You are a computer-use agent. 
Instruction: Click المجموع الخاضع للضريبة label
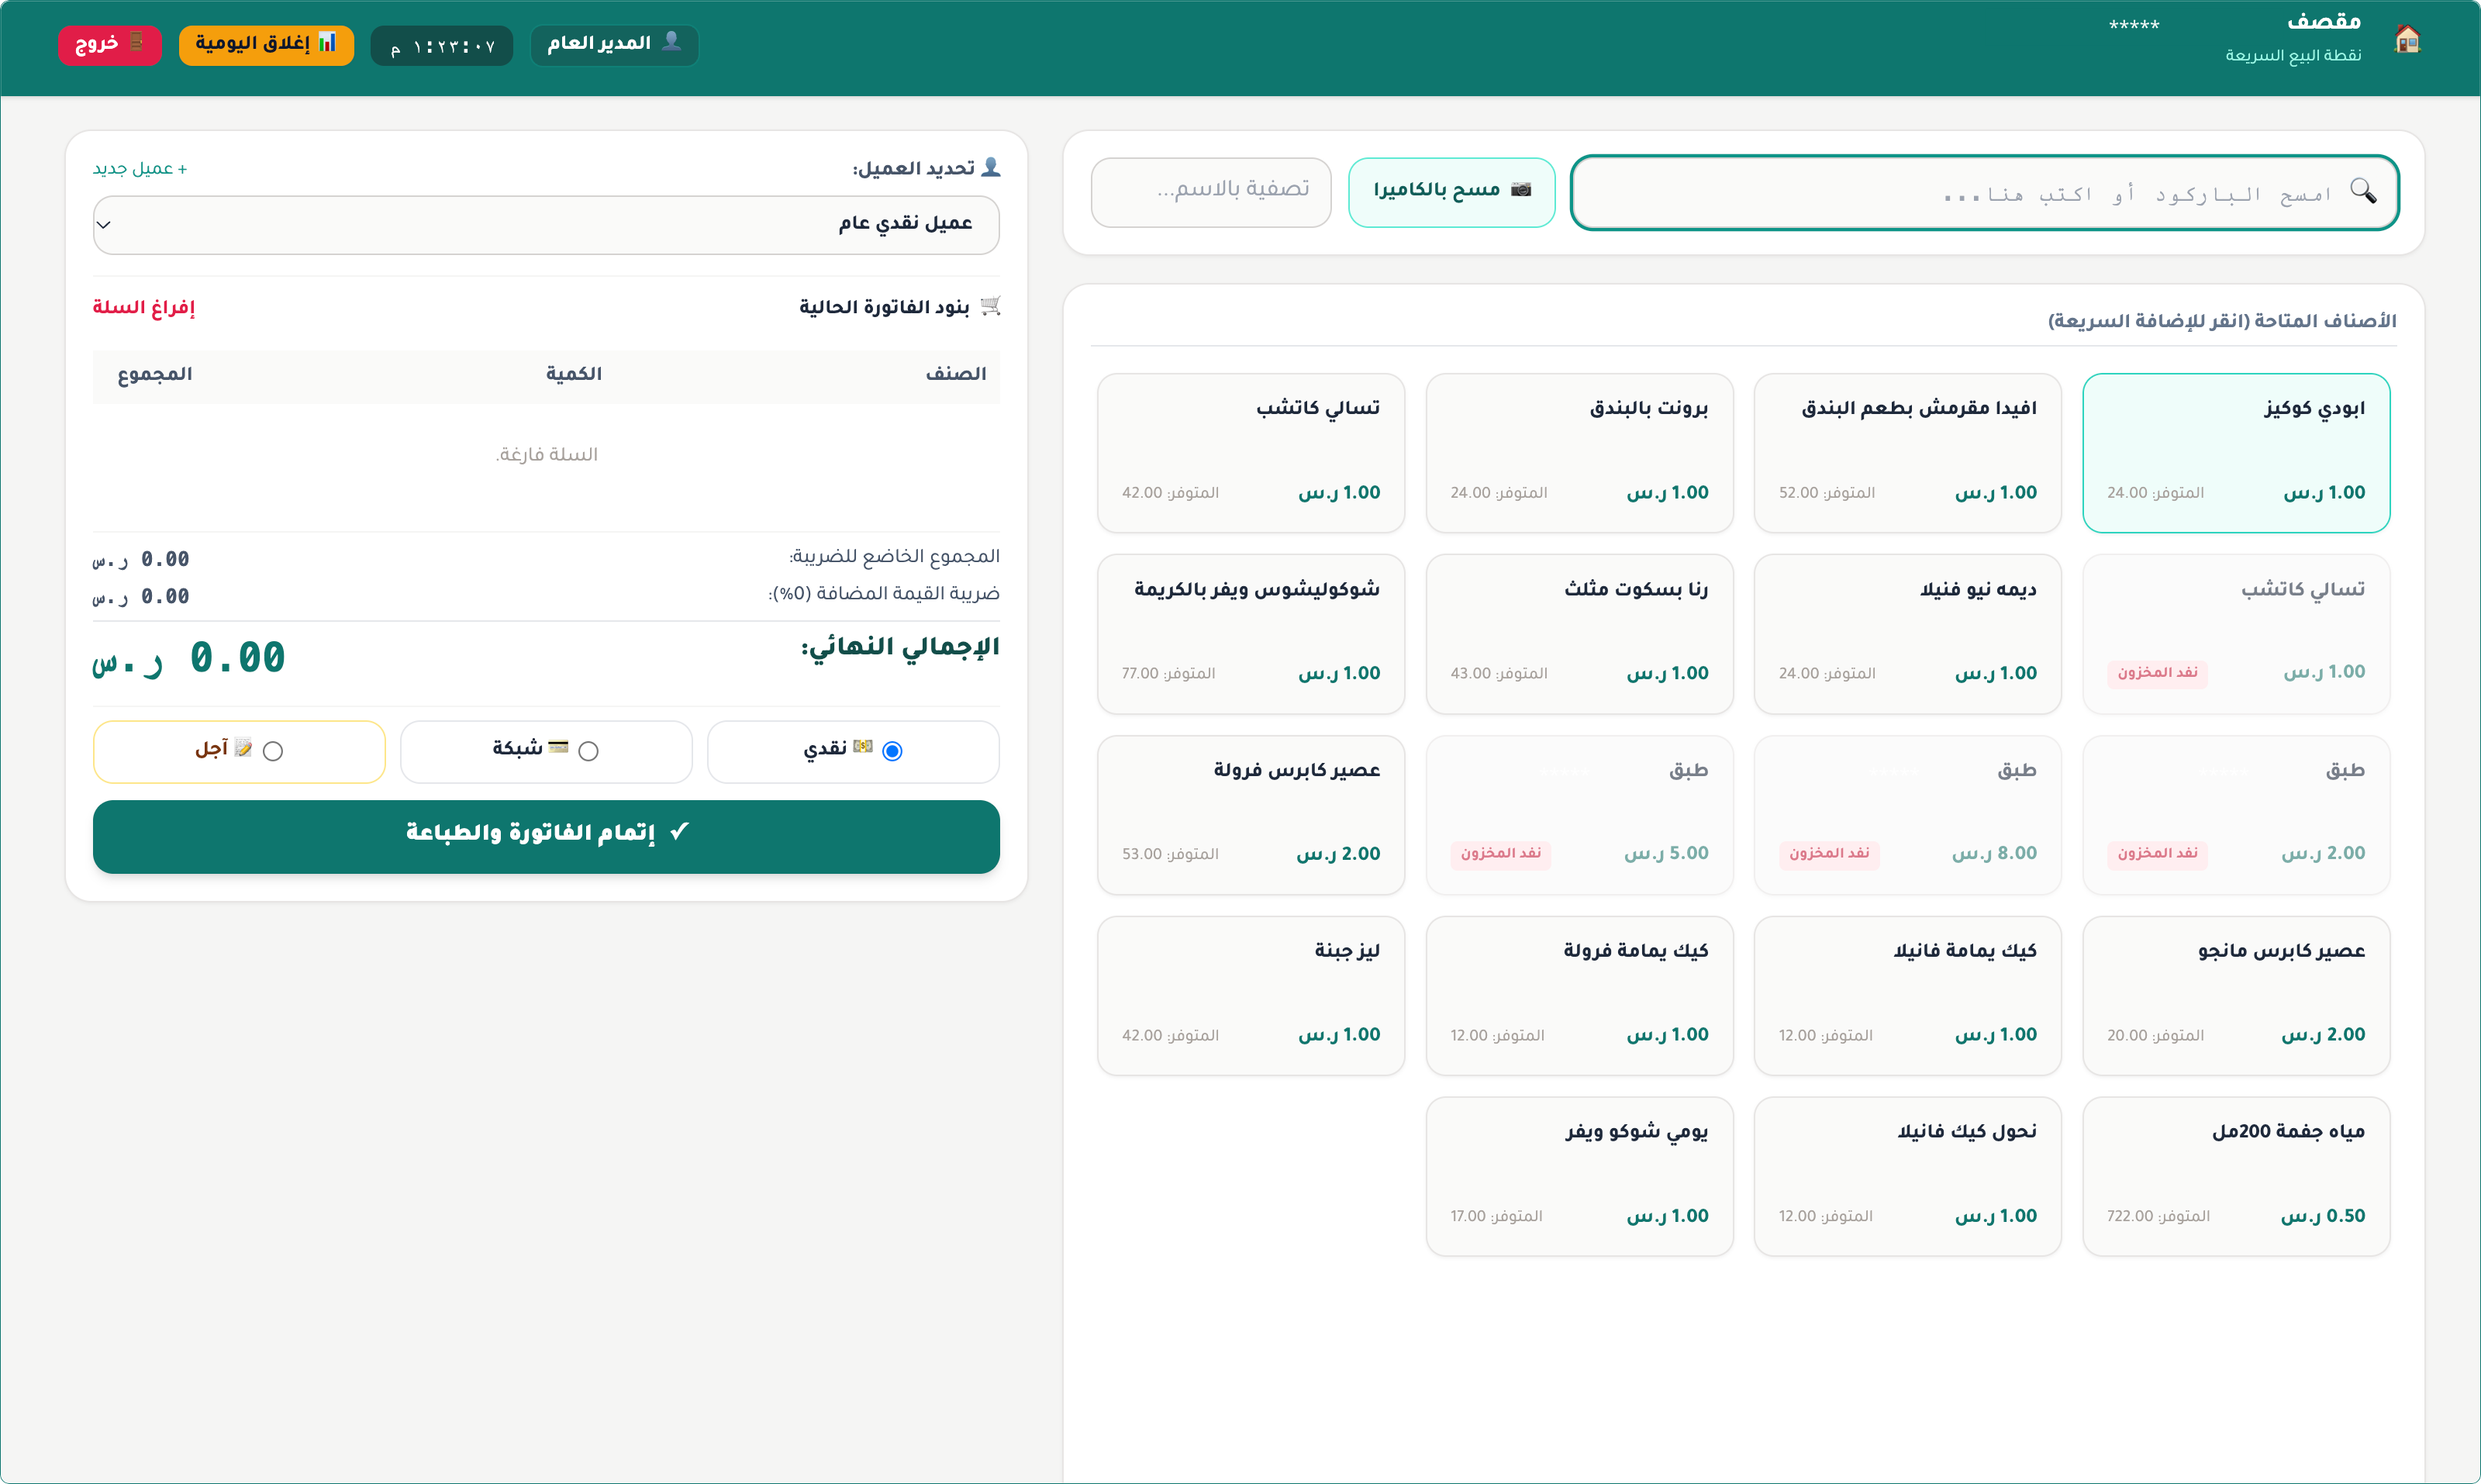894,556
